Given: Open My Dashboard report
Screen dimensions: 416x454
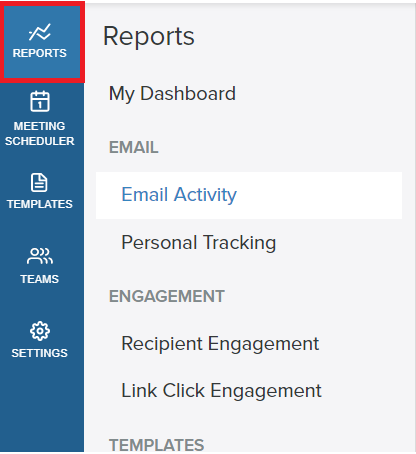Looking at the screenshot, I should coord(172,94).
